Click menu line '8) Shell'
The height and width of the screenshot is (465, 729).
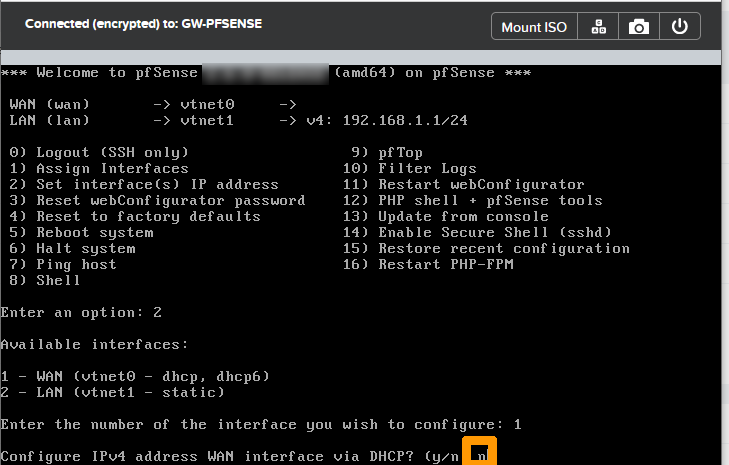click(x=45, y=280)
